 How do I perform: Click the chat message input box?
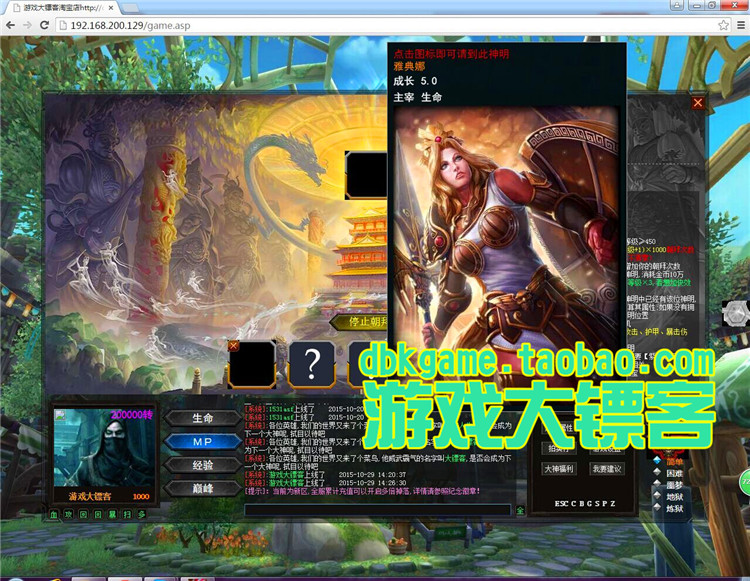tap(378, 510)
